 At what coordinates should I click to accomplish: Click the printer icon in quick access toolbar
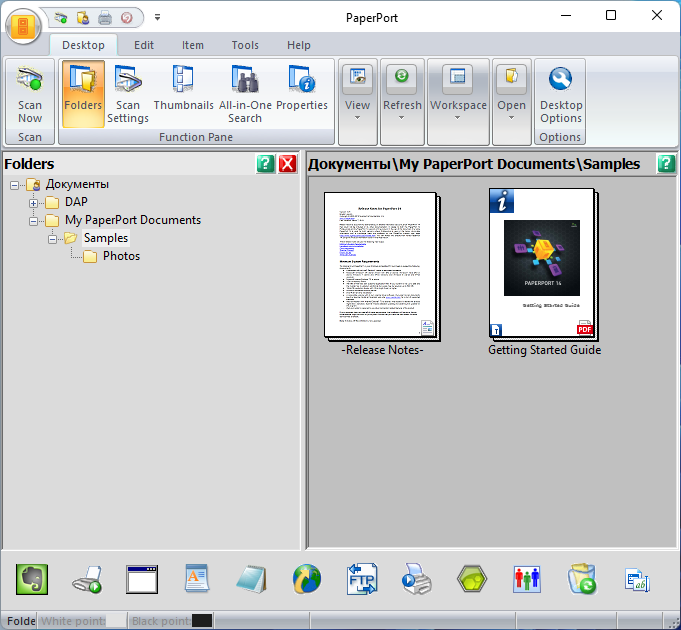coord(105,18)
